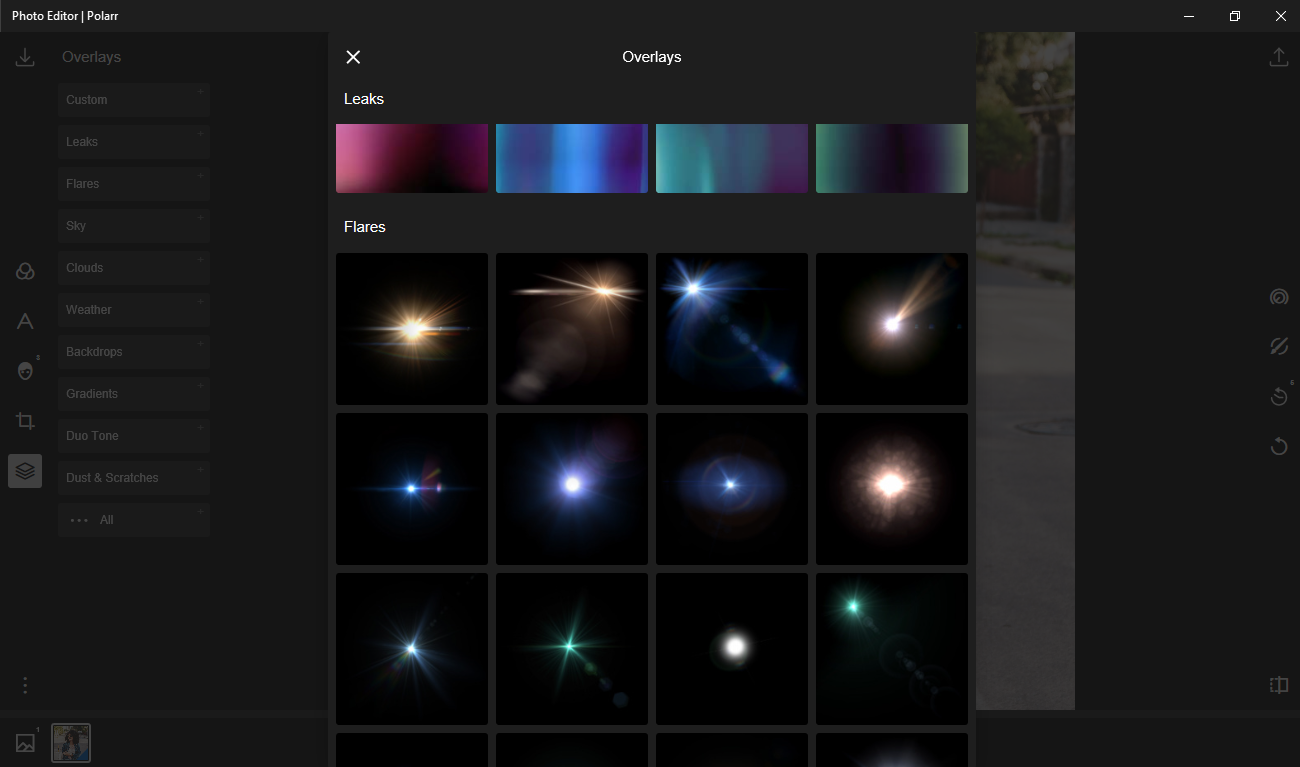Open the photo import panel
This screenshot has height=767, width=1300.
(25, 57)
